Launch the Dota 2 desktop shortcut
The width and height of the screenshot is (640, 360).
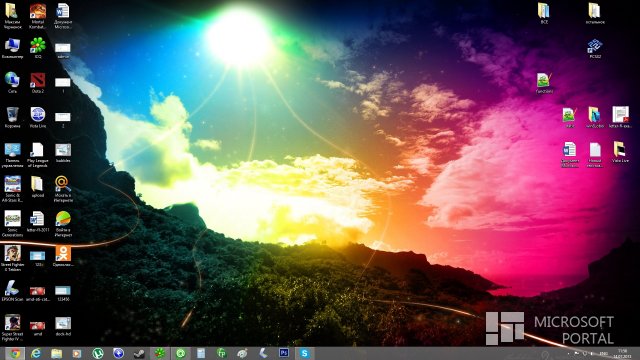38,83
